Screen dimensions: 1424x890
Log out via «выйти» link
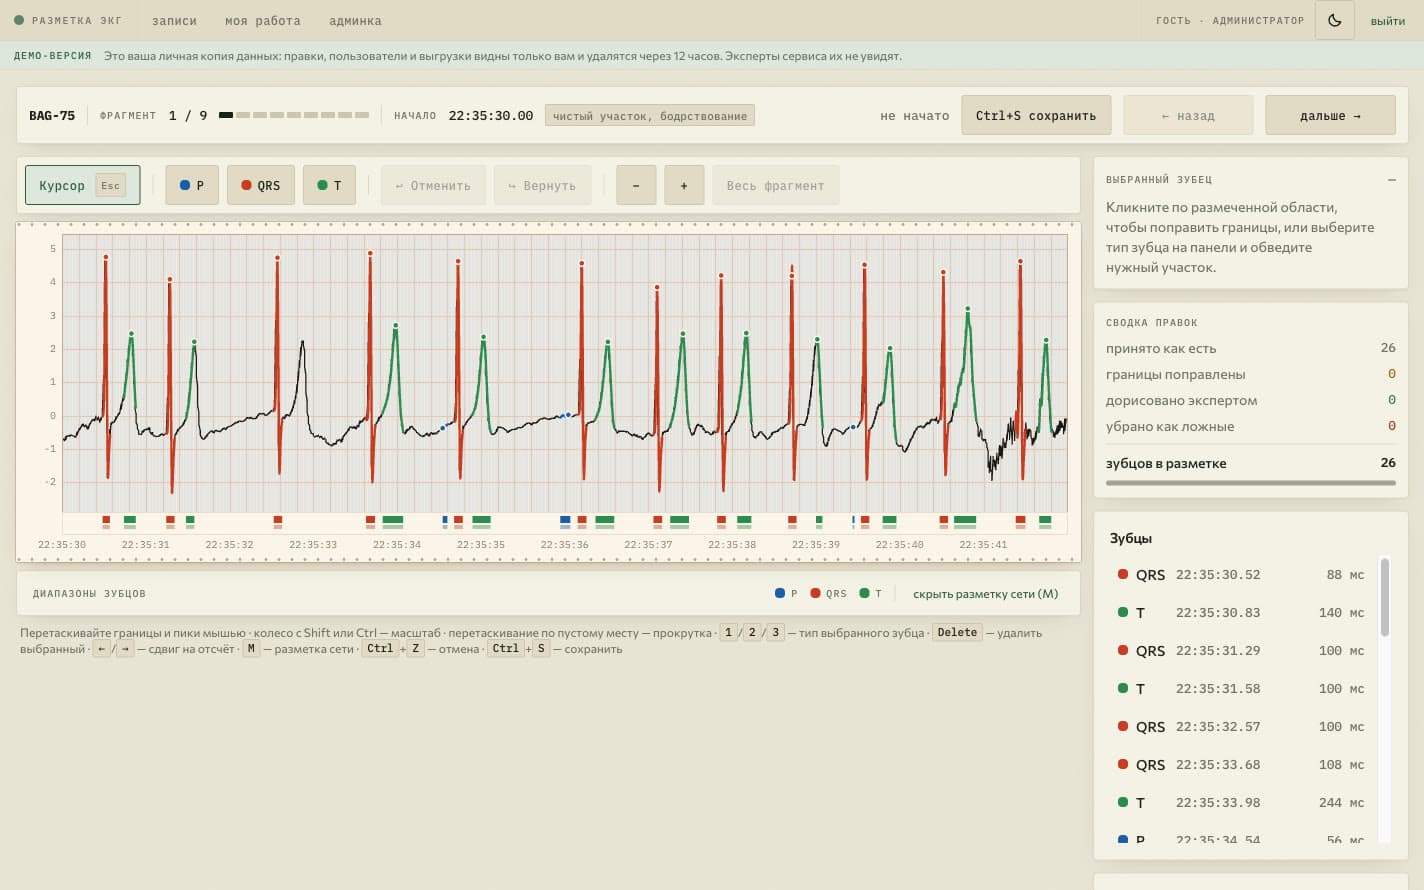[x=1388, y=20]
